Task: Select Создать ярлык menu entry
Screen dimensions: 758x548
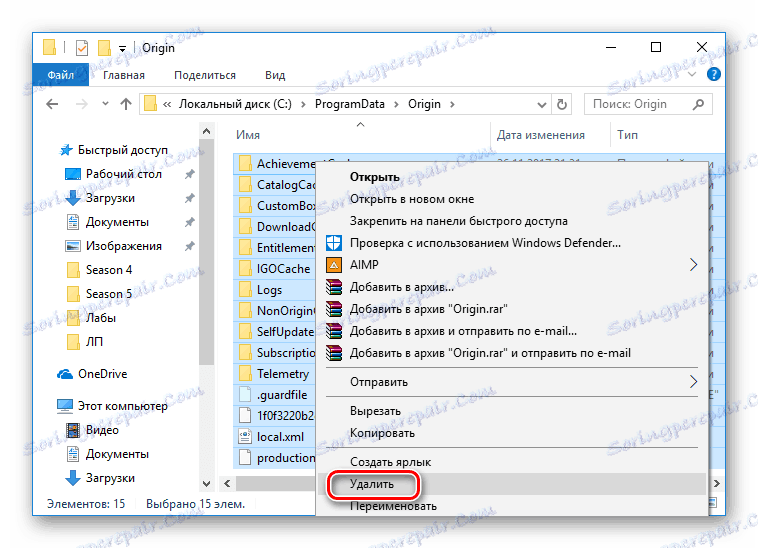Action: 512,462
